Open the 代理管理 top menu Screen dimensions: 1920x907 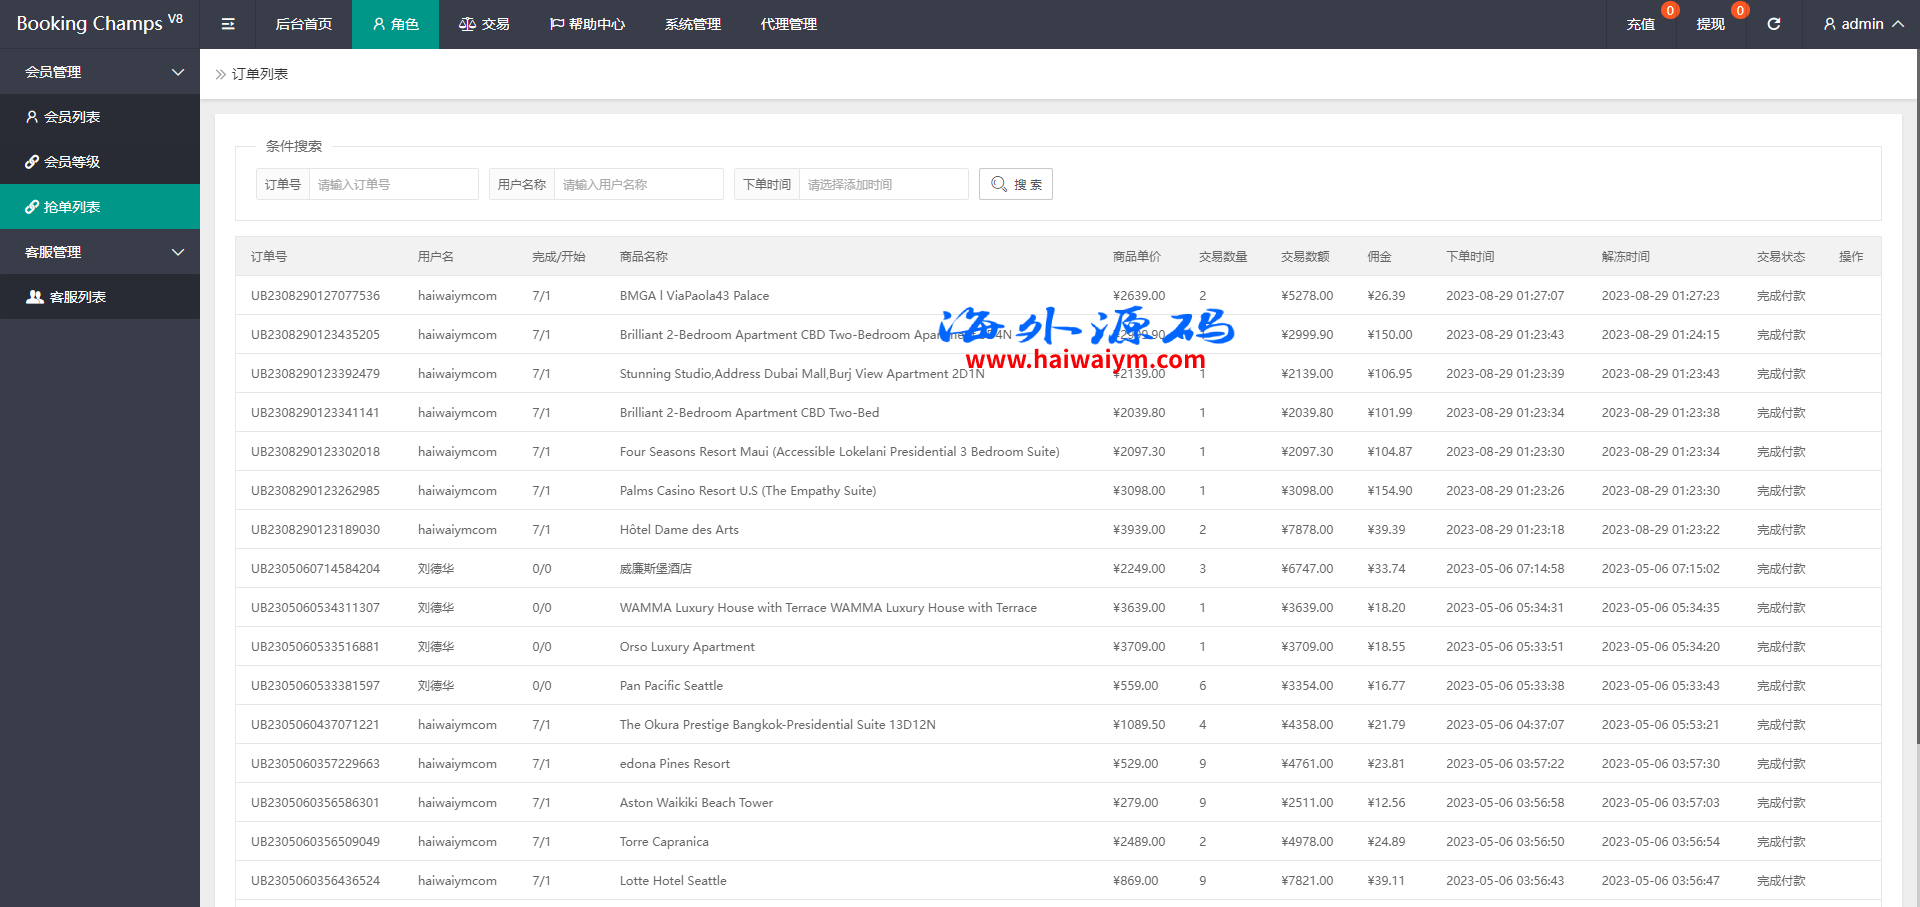click(788, 24)
